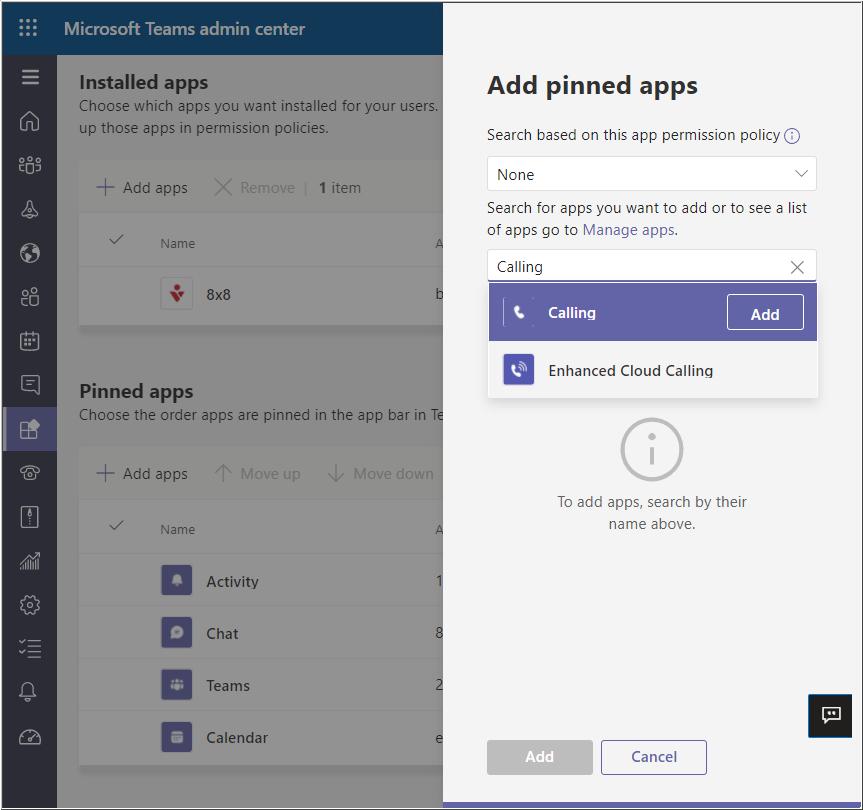Open Voice telephone icon in sidebar
This screenshot has height=810, width=863.
(30, 473)
